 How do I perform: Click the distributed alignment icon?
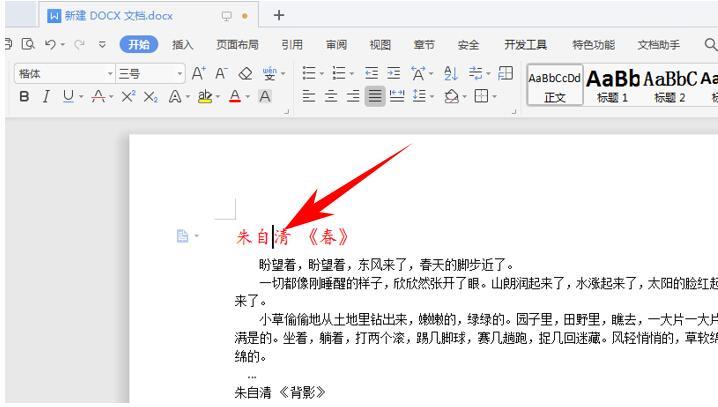[397, 96]
